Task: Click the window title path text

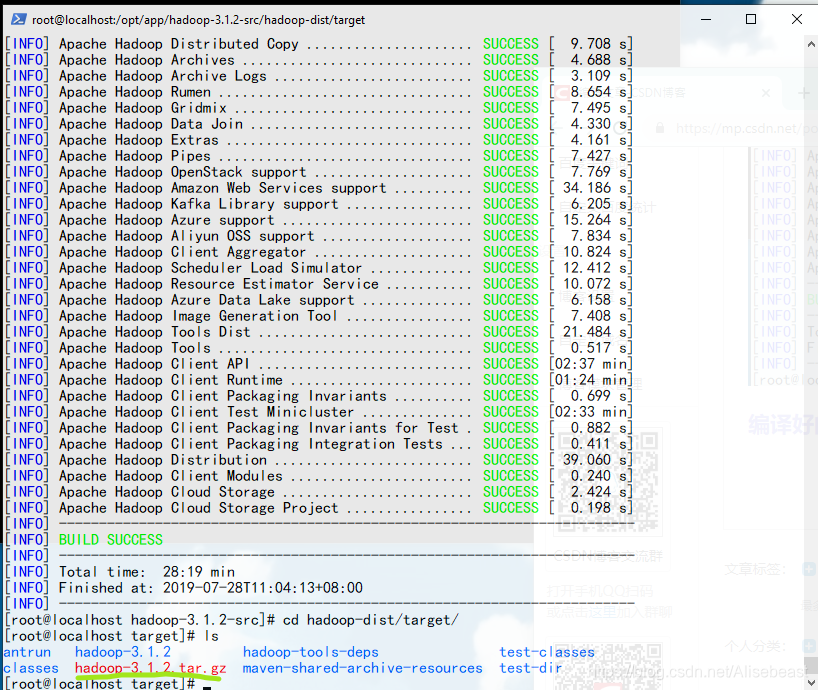Action: pos(198,20)
